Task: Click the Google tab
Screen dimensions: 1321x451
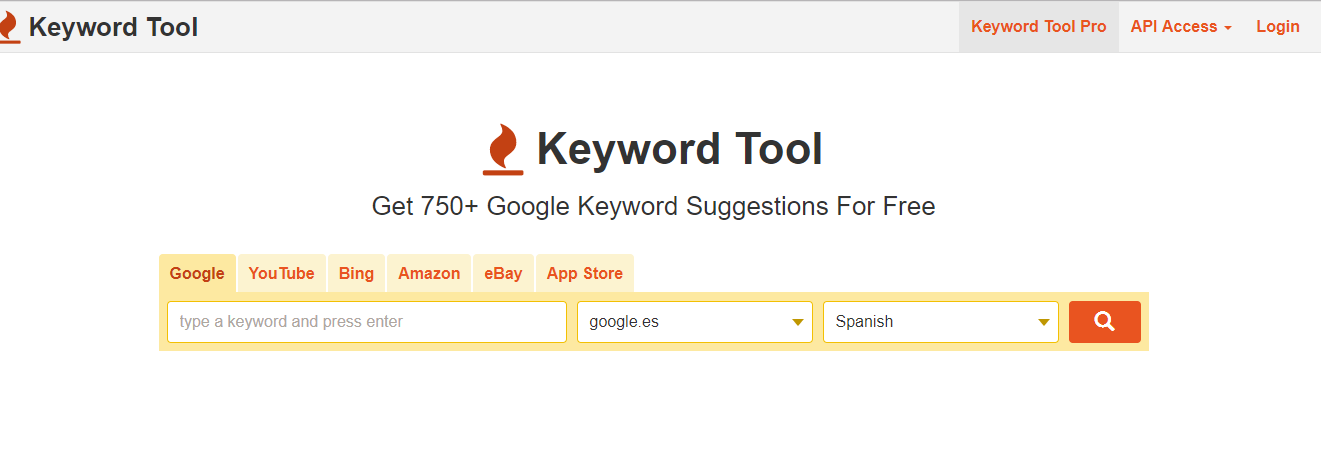Action: coord(197,273)
